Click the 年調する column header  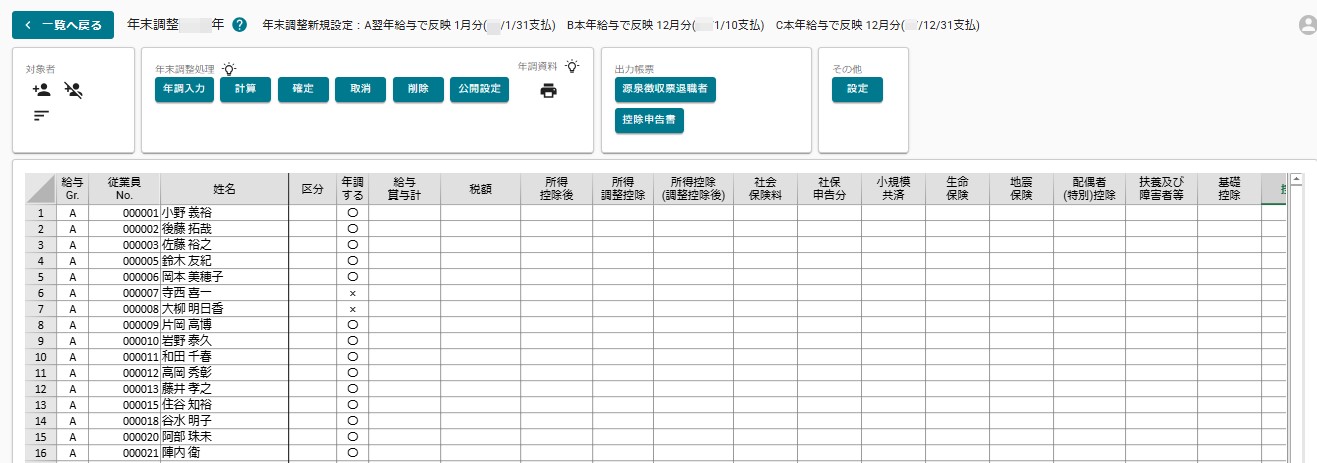click(x=352, y=189)
